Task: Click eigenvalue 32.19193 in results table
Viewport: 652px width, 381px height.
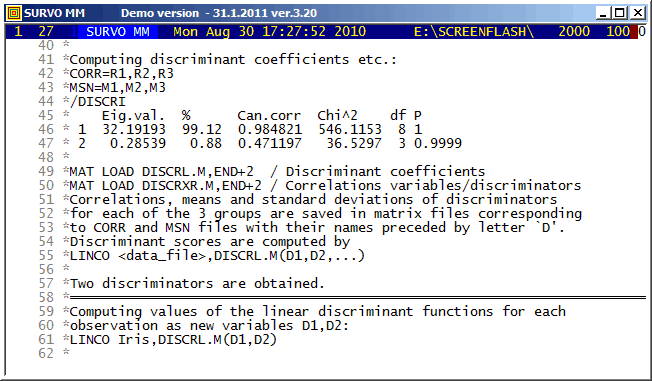Action: (134, 129)
